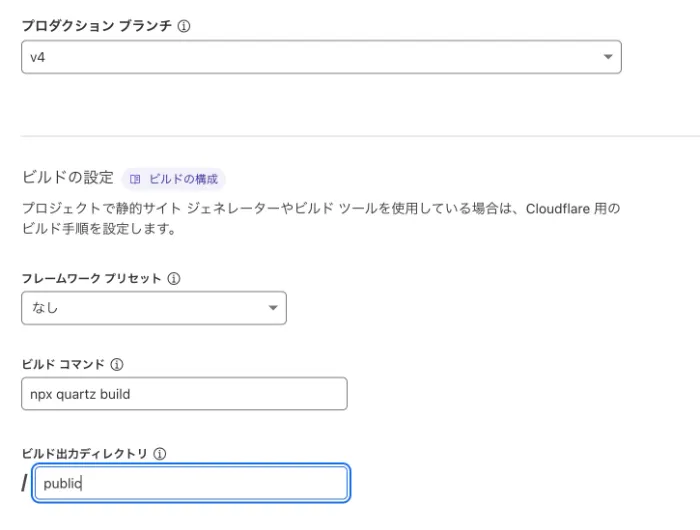
Task: Click the プロダクション ブランチ label text
Action: pos(96,27)
